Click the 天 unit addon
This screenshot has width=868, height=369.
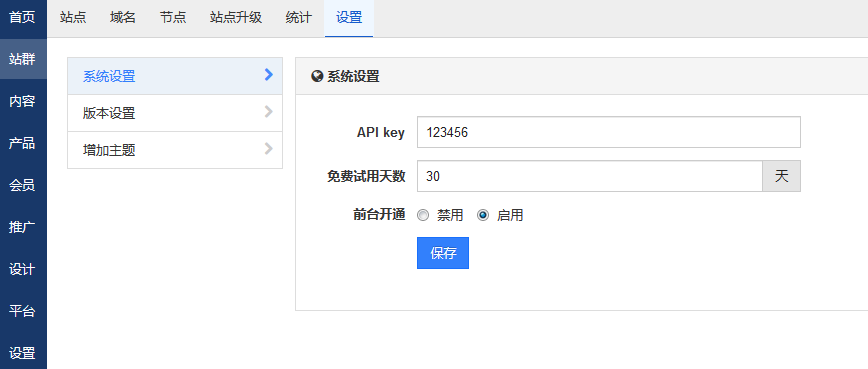coord(782,176)
